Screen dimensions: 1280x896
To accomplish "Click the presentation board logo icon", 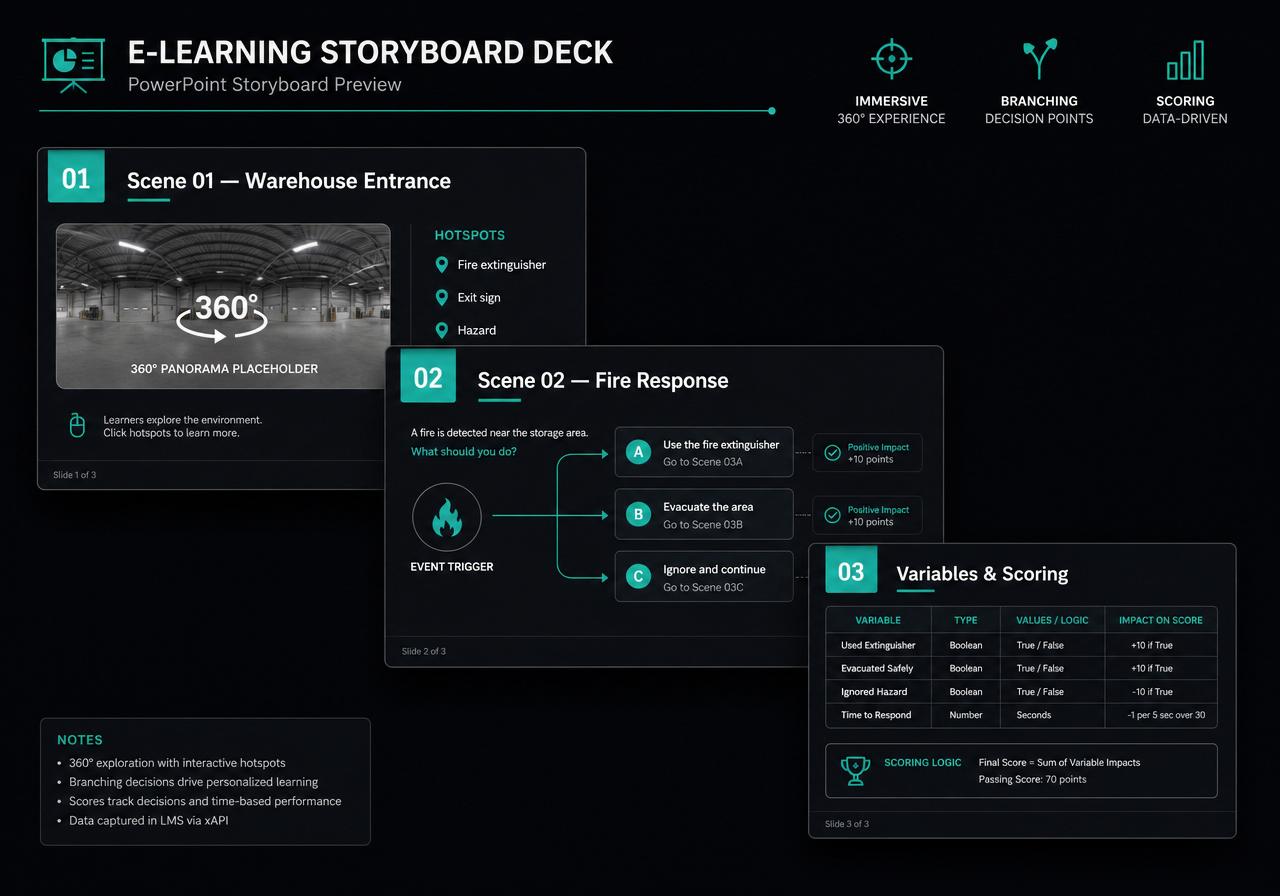I will 73,65.
